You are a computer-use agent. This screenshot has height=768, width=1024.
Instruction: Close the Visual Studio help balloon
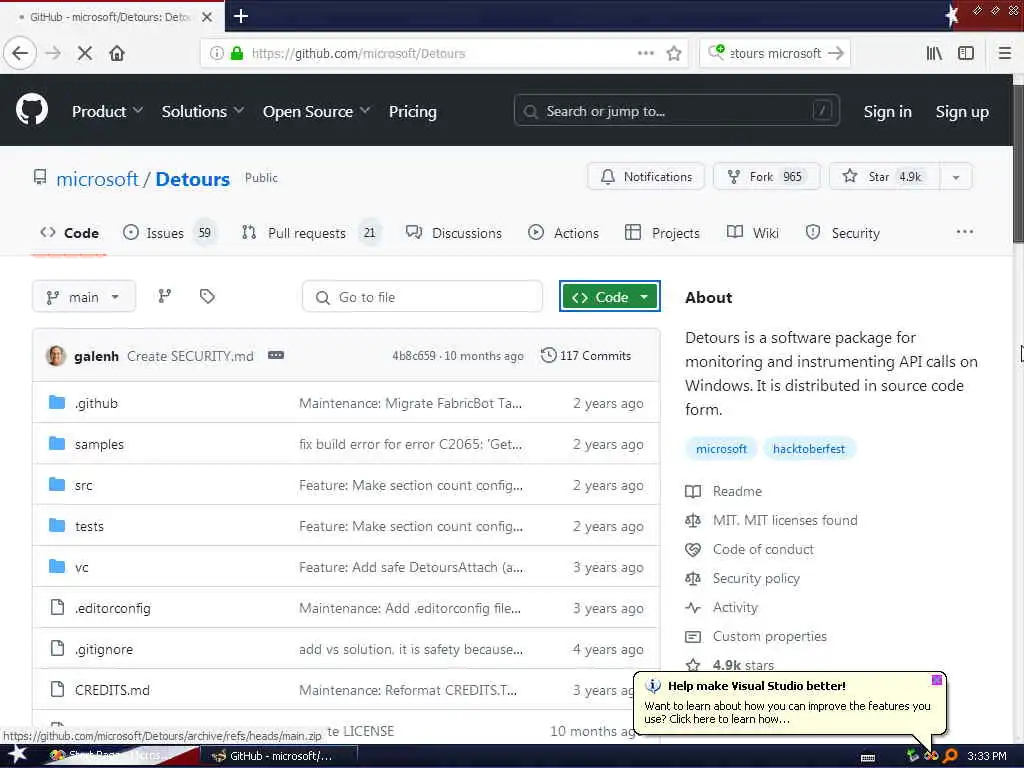[x=936, y=680]
